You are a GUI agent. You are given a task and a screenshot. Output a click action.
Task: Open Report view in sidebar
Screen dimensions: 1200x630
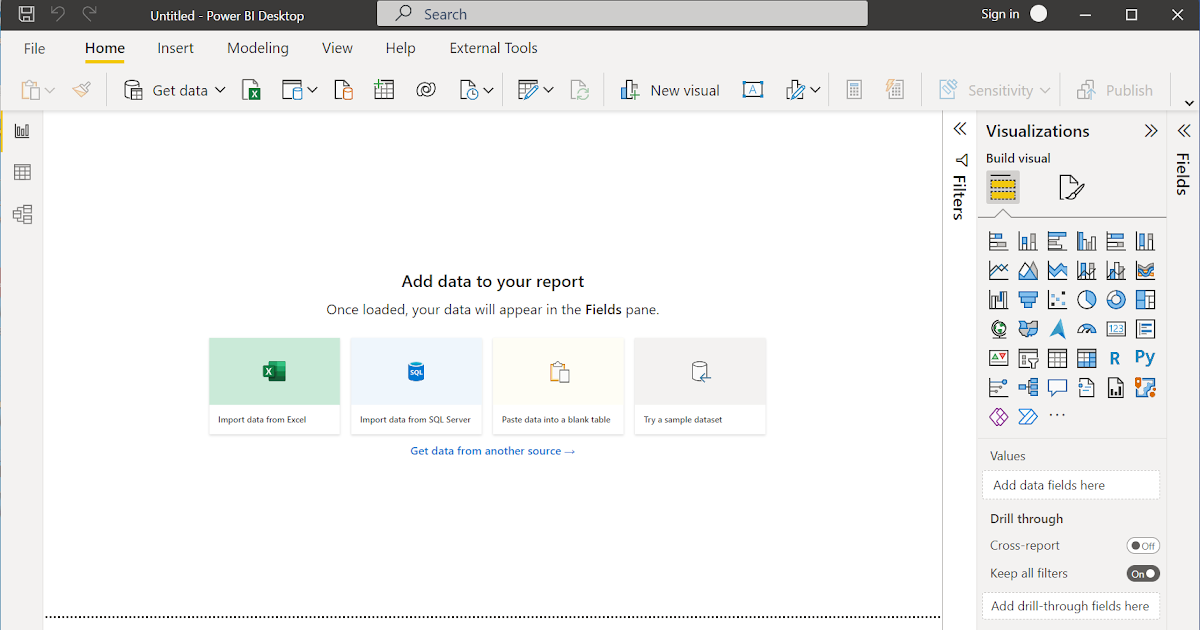pos(22,131)
